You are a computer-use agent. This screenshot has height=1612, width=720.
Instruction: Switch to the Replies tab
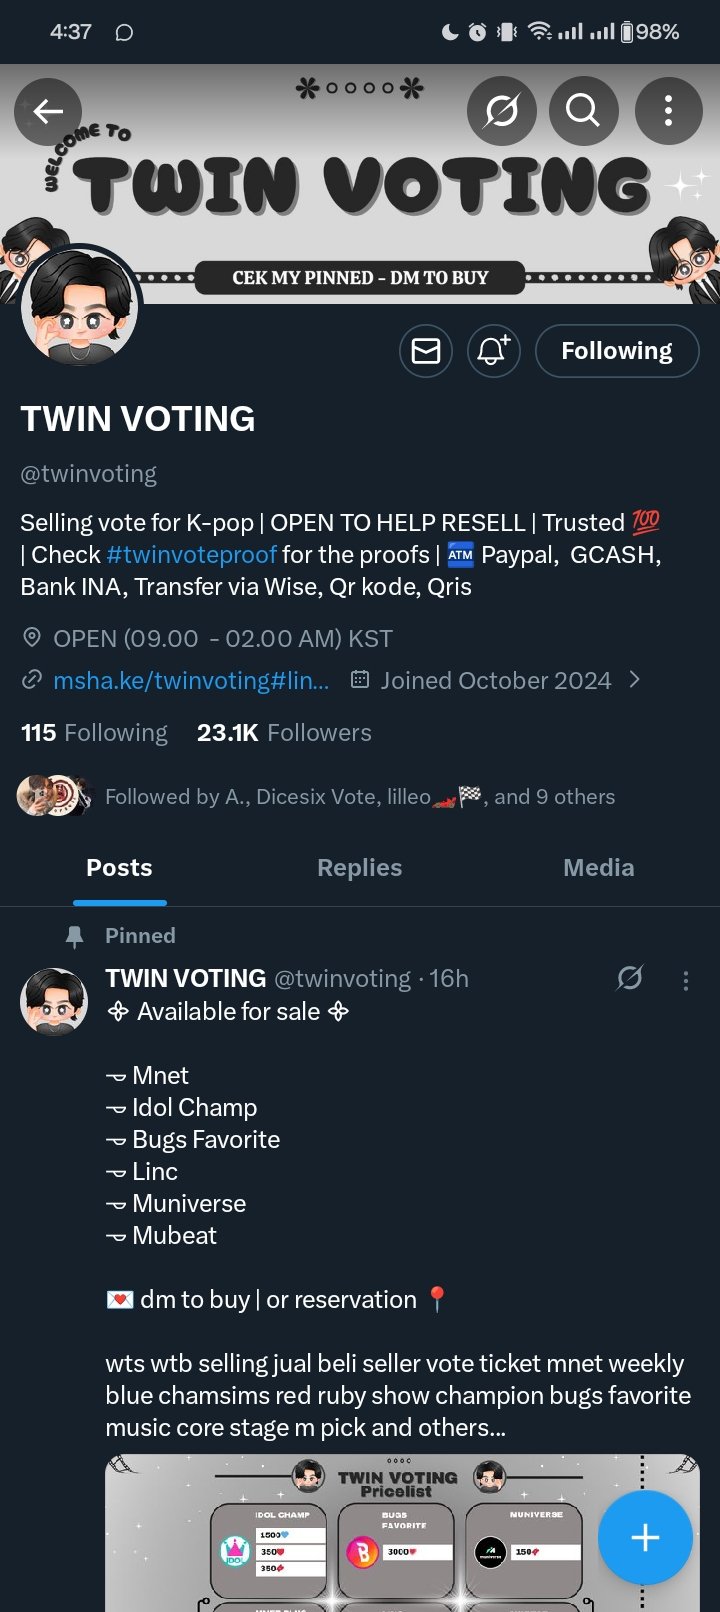(x=359, y=868)
